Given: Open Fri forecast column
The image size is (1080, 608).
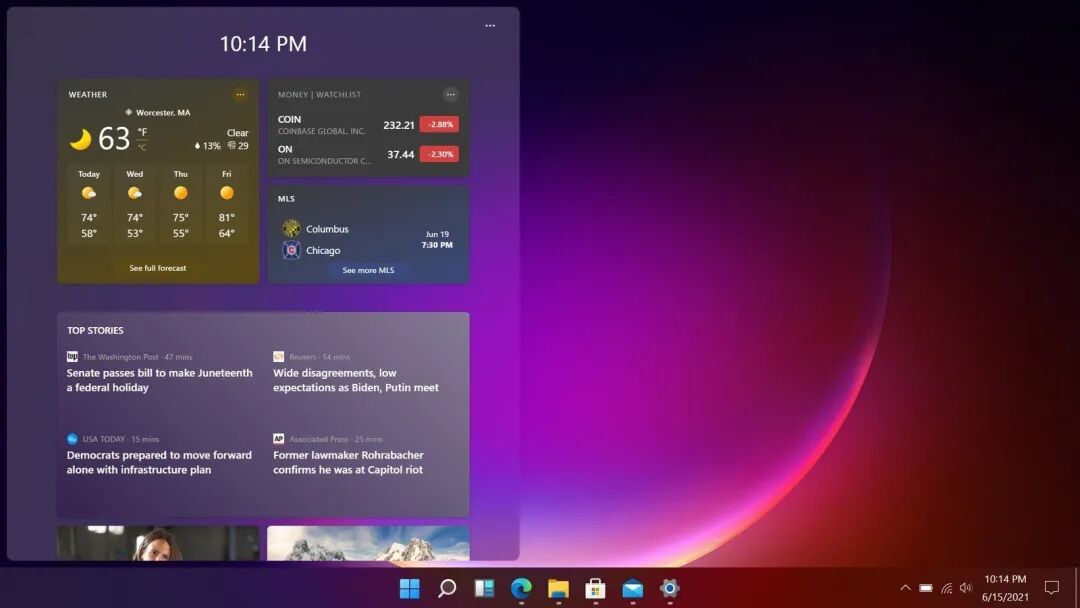Looking at the screenshot, I should (x=227, y=205).
